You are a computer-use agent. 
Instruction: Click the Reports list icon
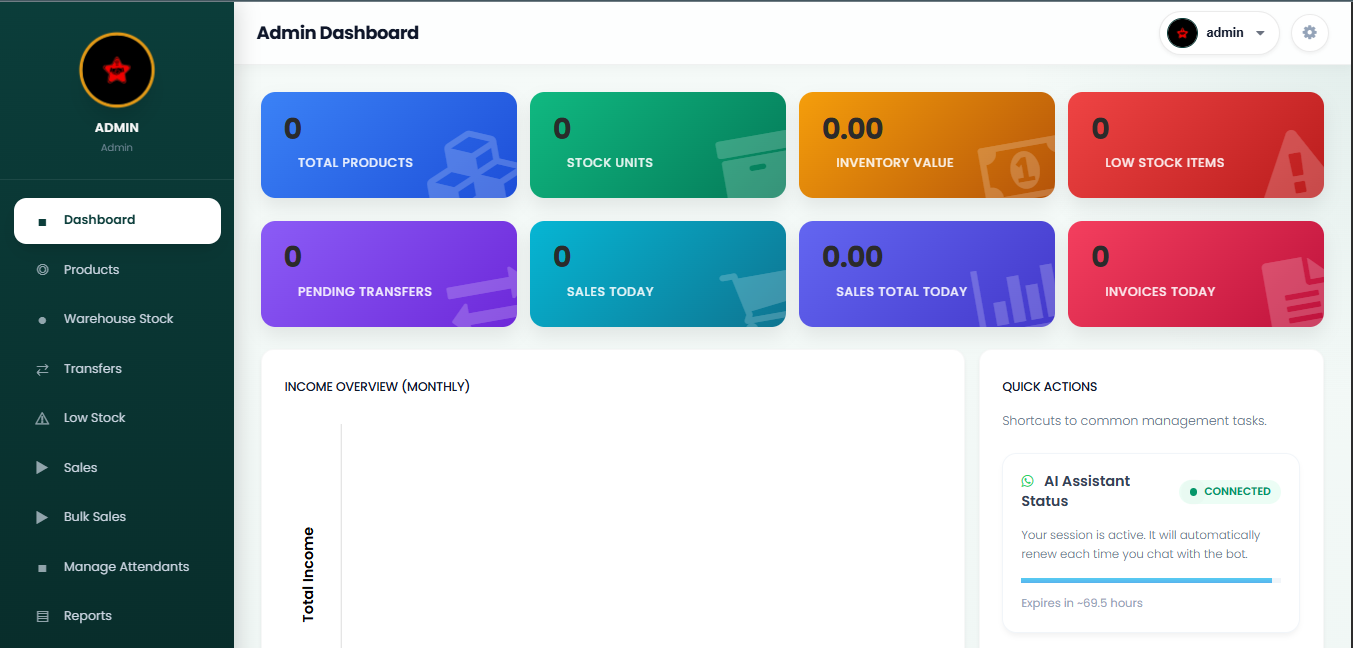coord(42,617)
